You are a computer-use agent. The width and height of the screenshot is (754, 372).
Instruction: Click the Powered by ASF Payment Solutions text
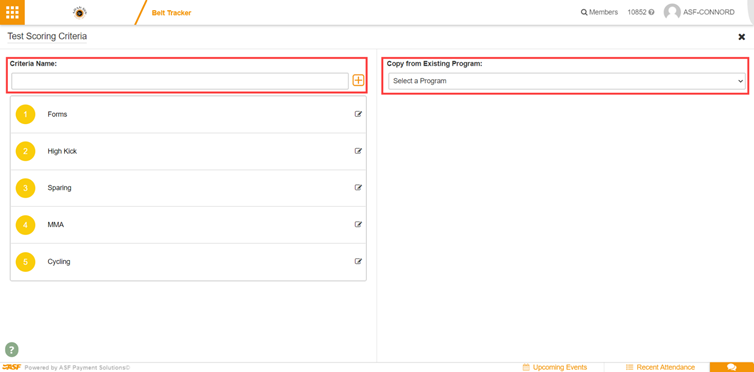tap(77, 367)
